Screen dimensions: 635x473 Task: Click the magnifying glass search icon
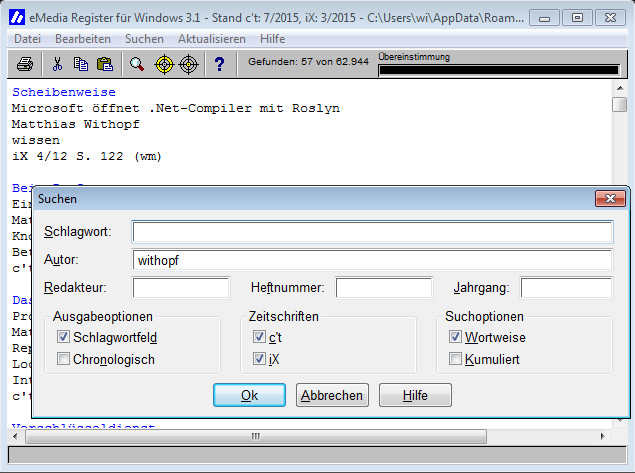(137, 65)
